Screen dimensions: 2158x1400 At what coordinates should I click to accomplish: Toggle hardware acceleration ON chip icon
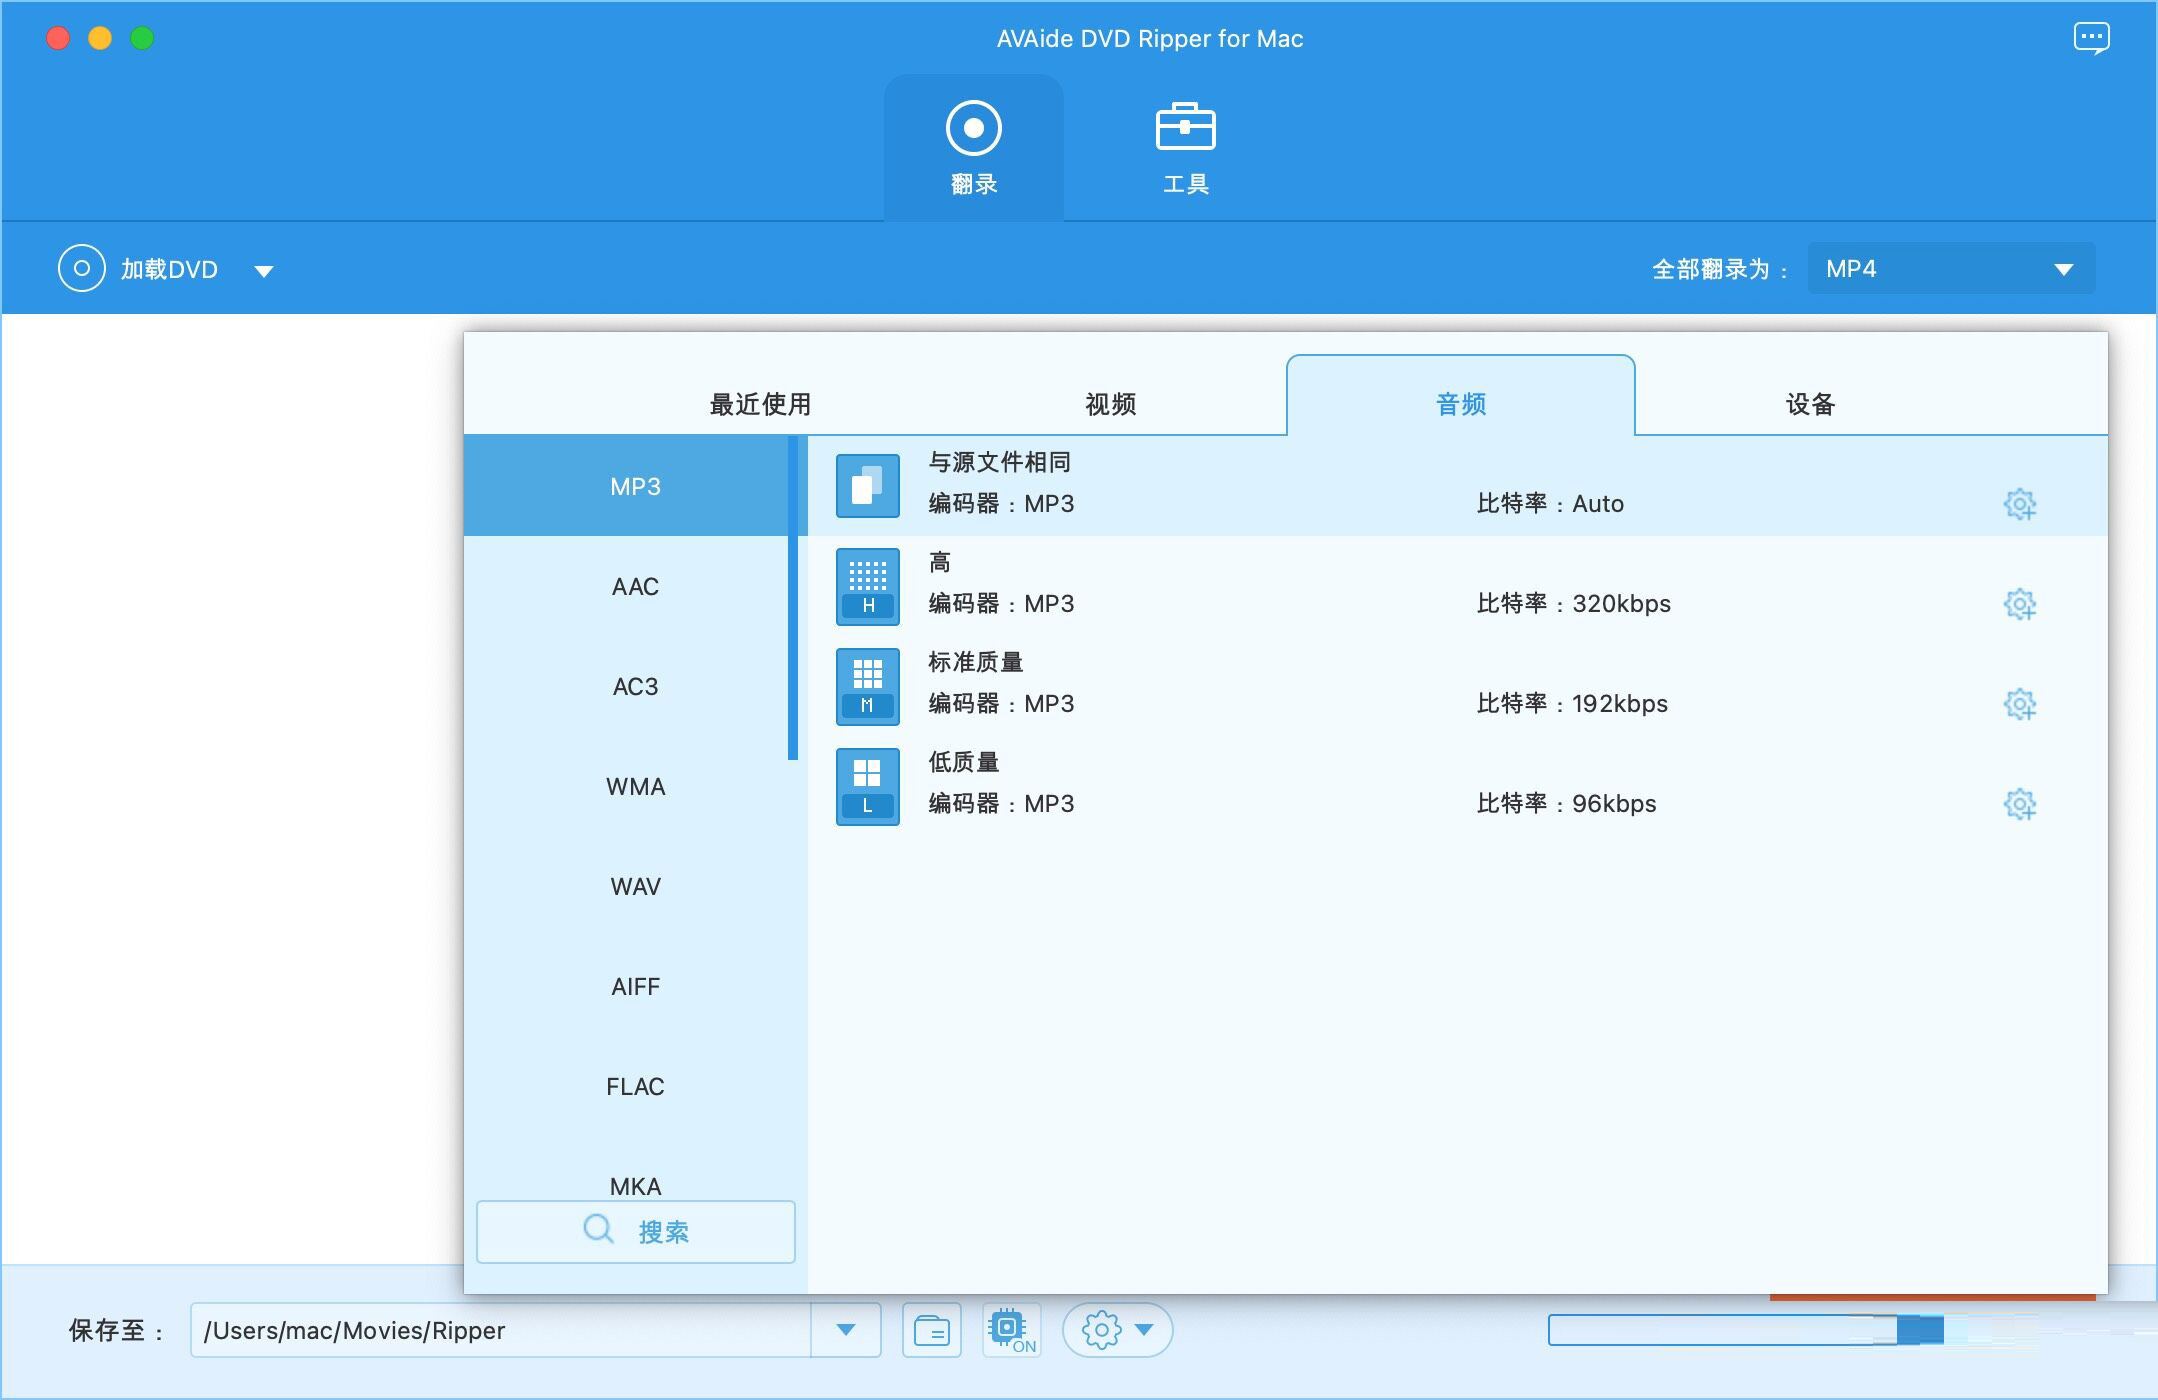click(1011, 1330)
